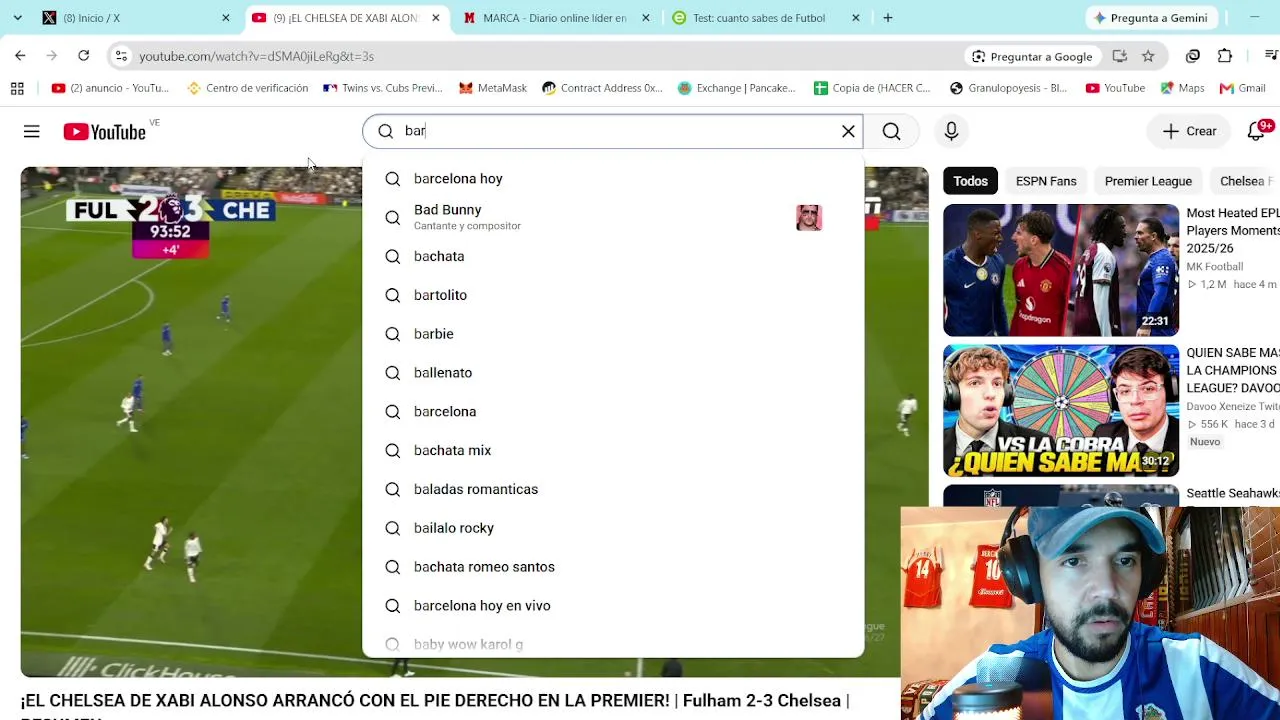Choose the "bailalo rocky" suggestion
1280x720 pixels.
[613, 528]
